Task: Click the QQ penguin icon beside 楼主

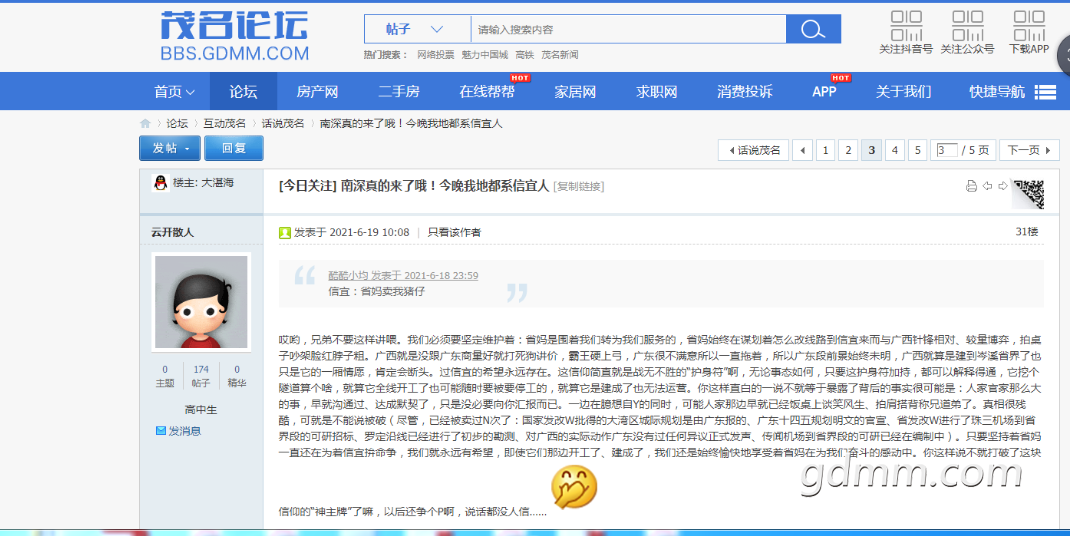Action: [x=160, y=182]
